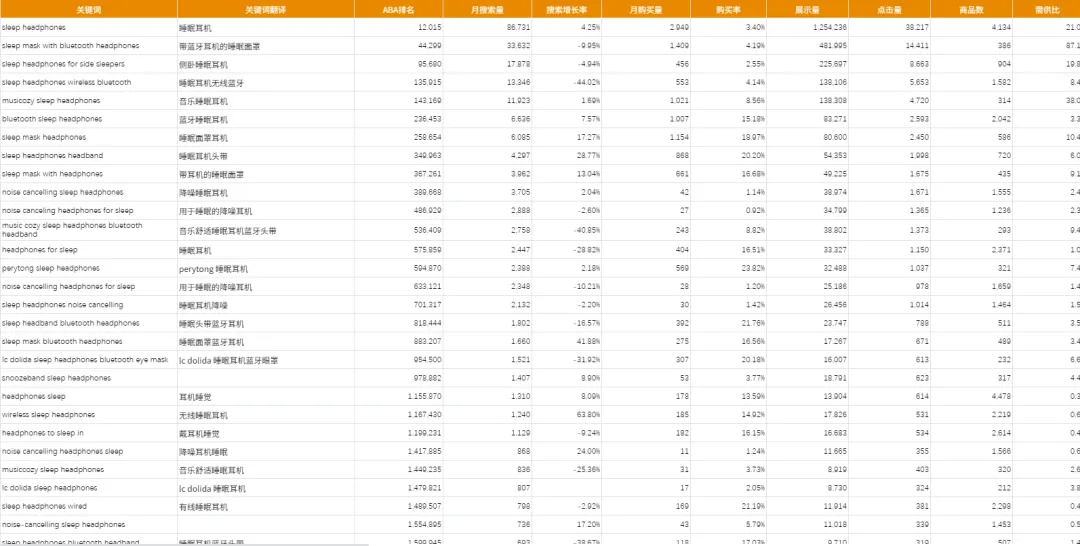Select the 月搜索量 column header
This screenshot has height=546, width=1080.
487,9
